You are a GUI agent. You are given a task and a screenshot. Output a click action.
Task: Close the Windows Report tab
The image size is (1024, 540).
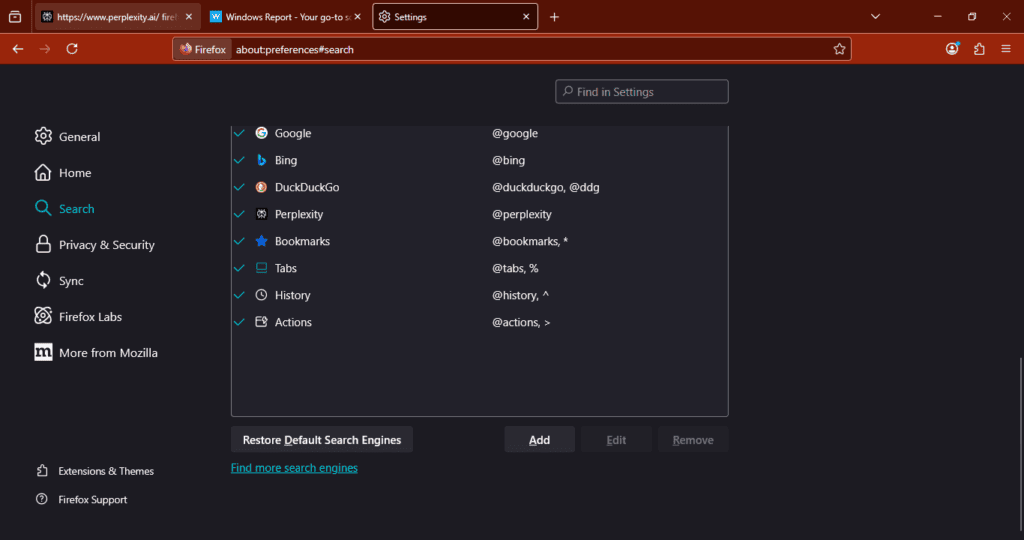(357, 17)
